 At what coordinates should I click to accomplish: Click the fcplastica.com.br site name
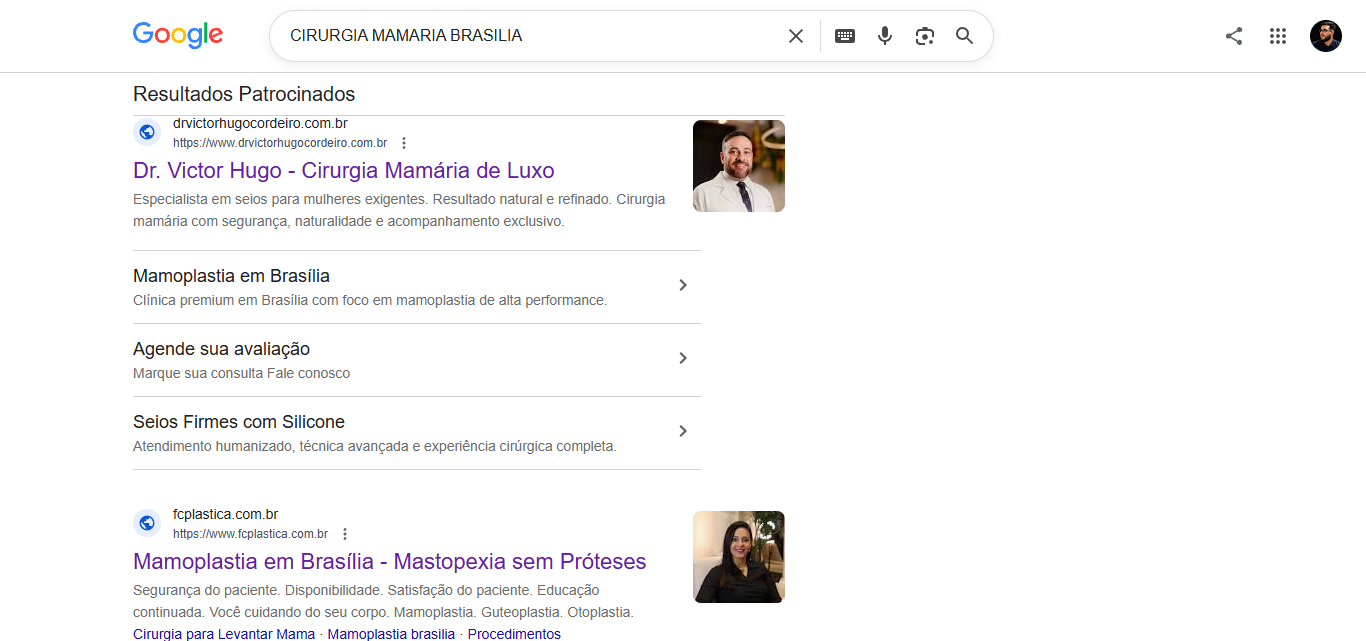tap(225, 514)
